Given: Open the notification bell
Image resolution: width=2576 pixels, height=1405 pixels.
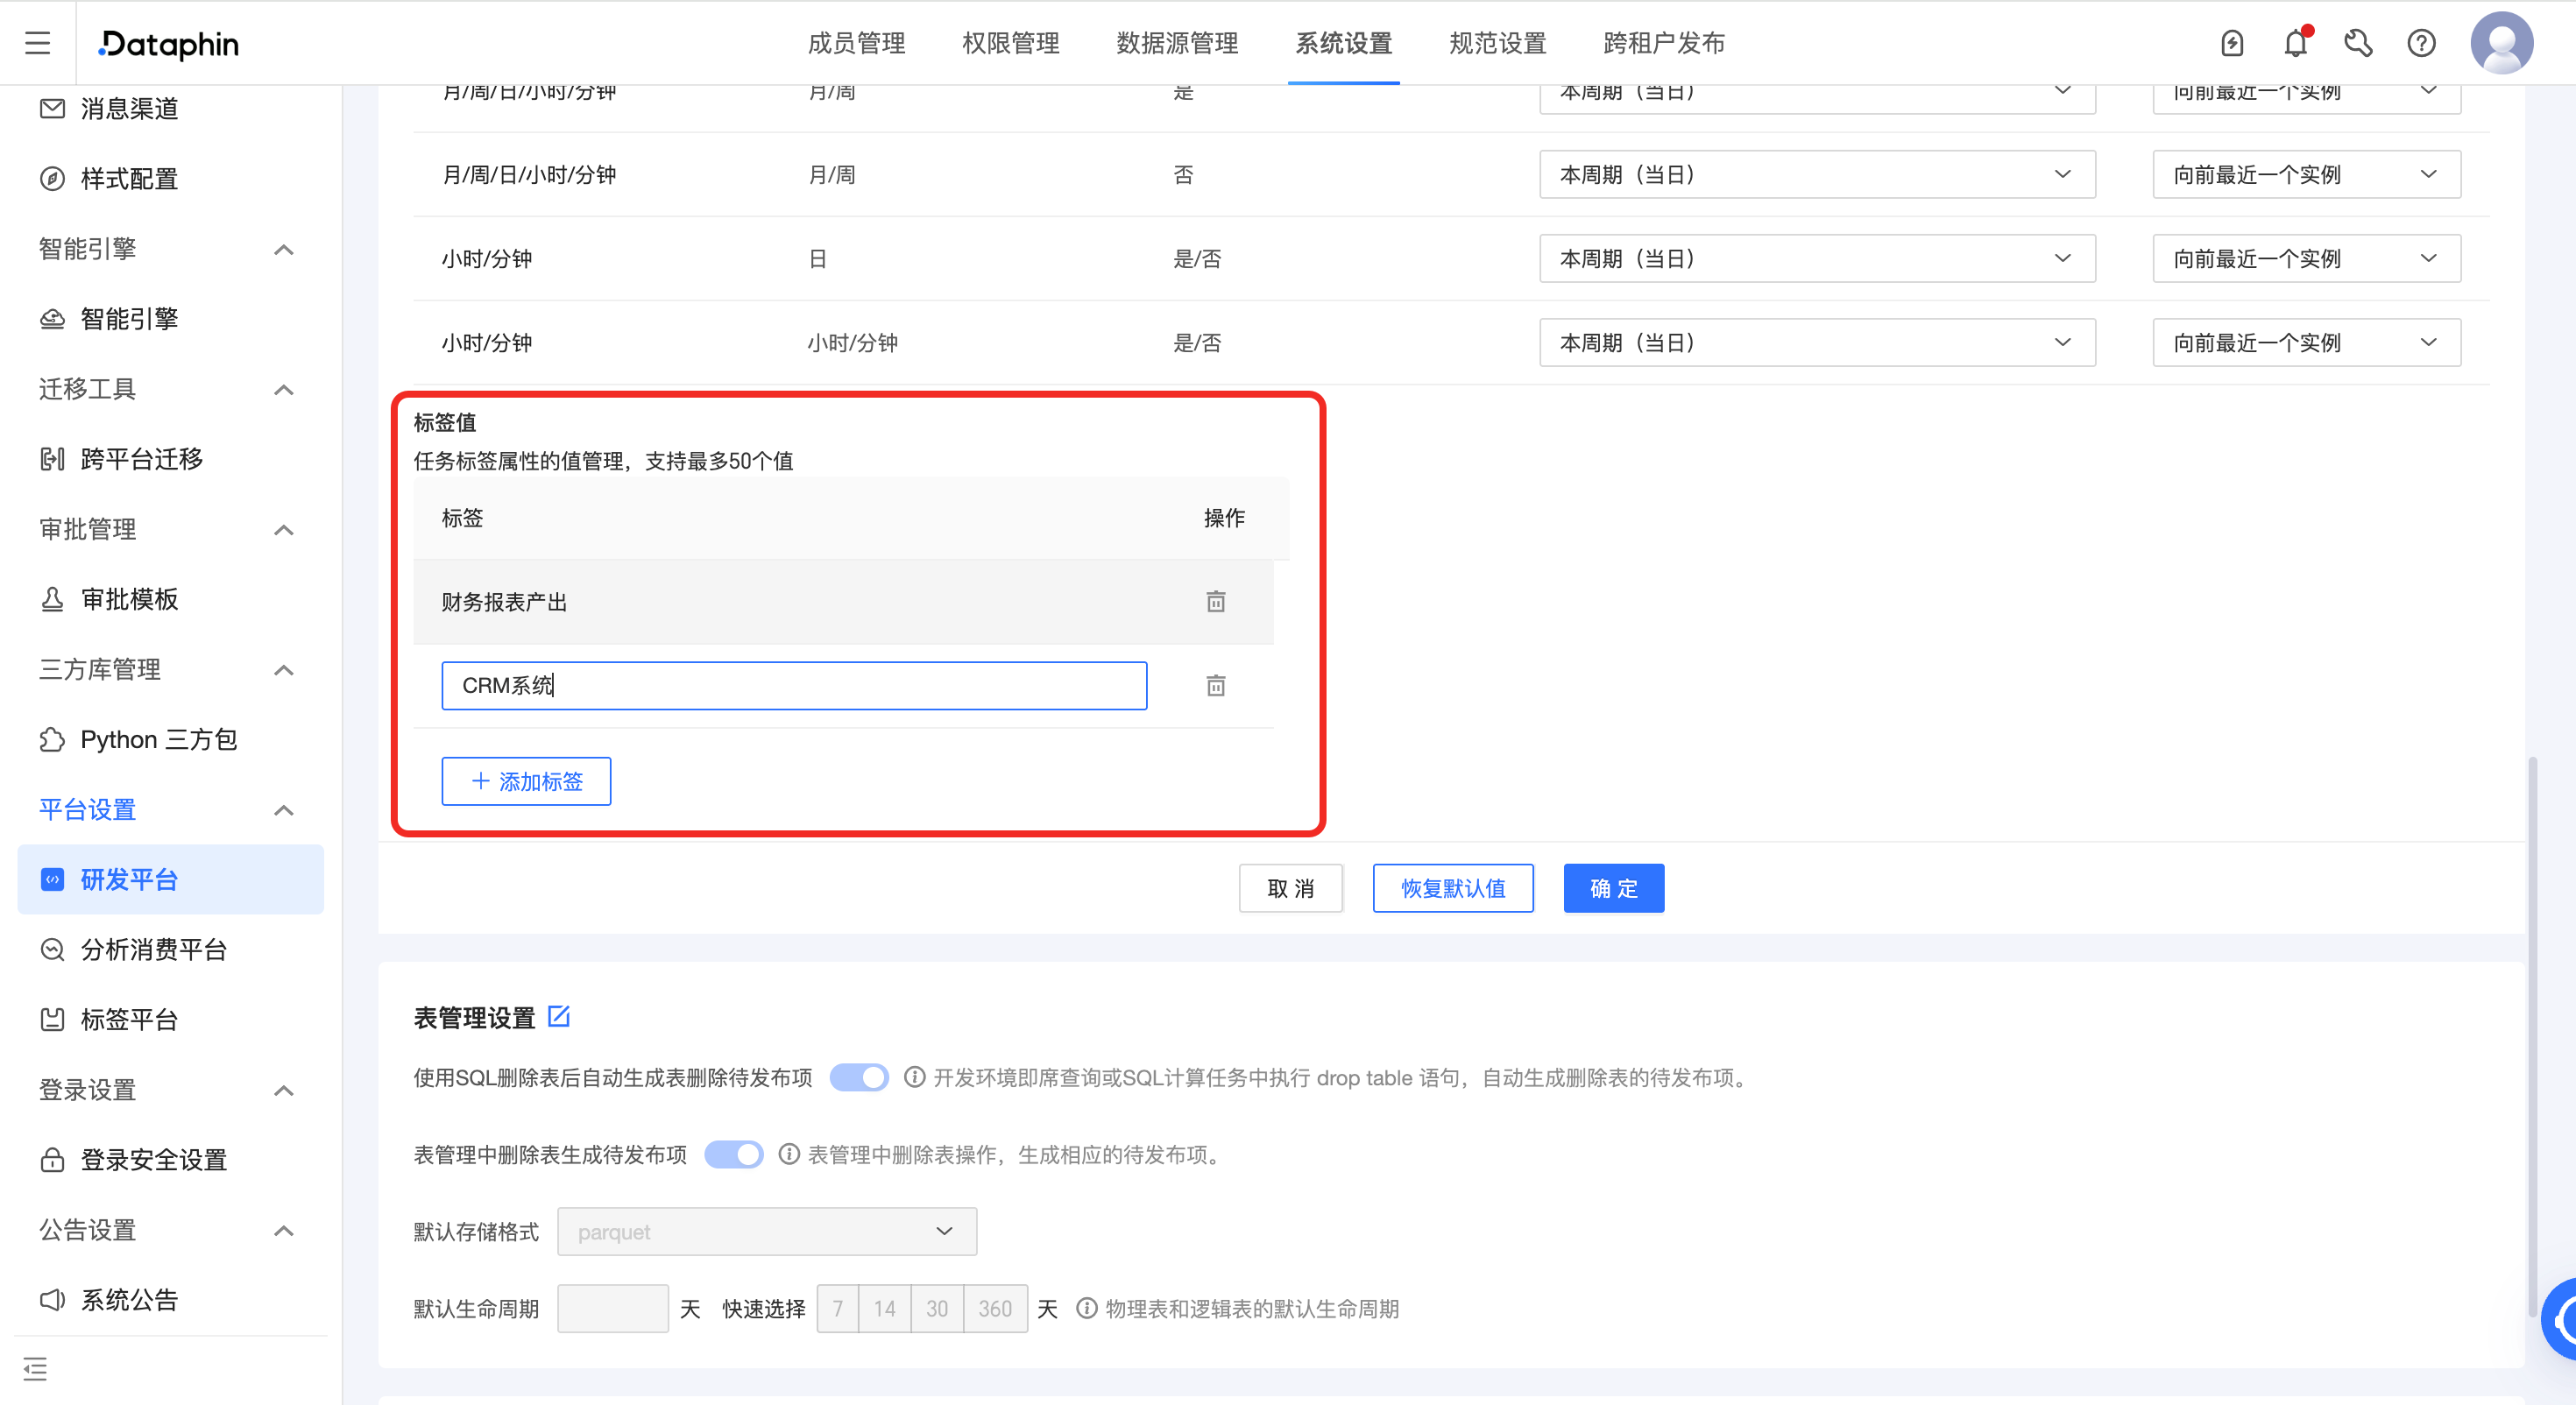Looking at the screenshot, I should pyautogui.click(x=2295, y=43).
